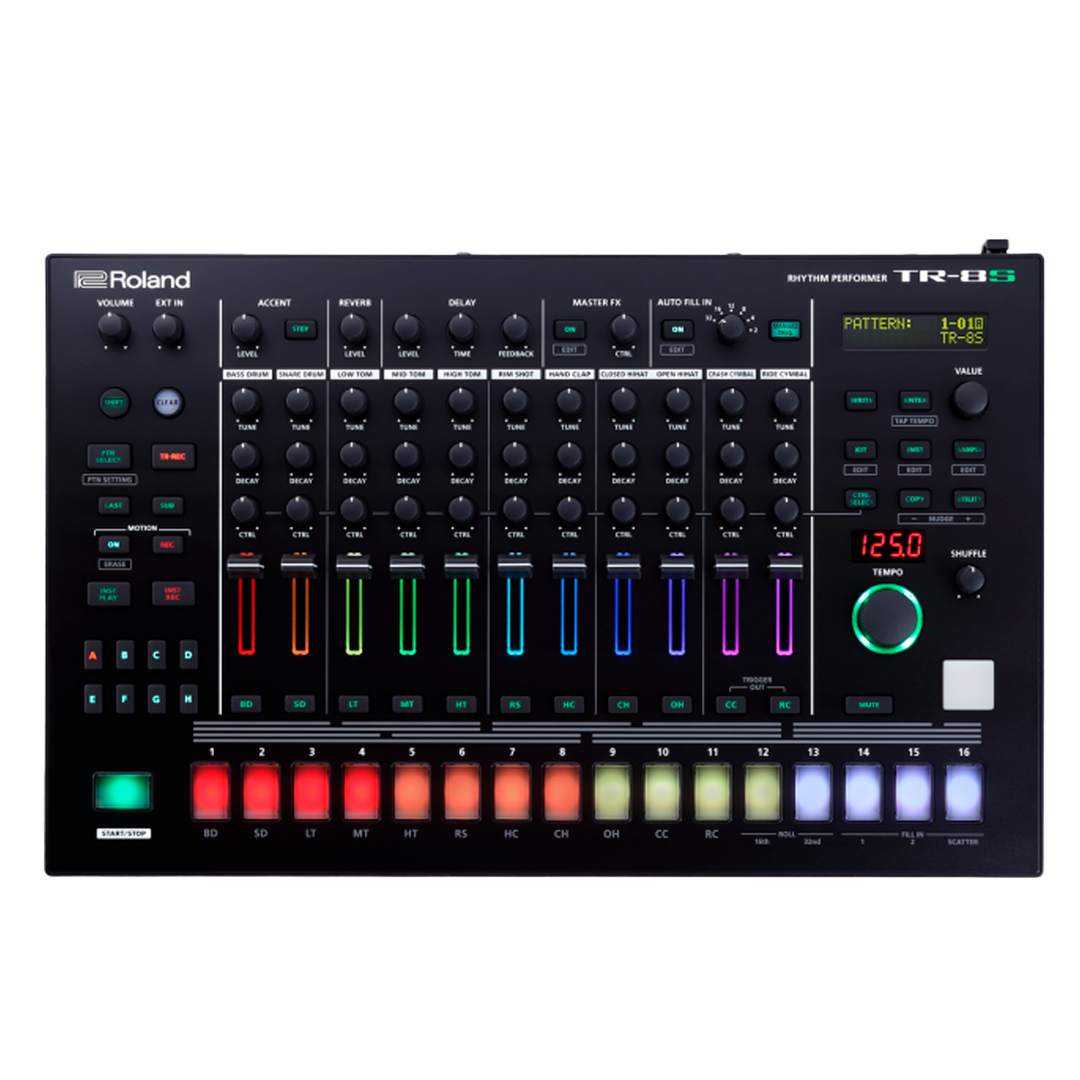Open the UTILITY button

(x=968, y=499)
